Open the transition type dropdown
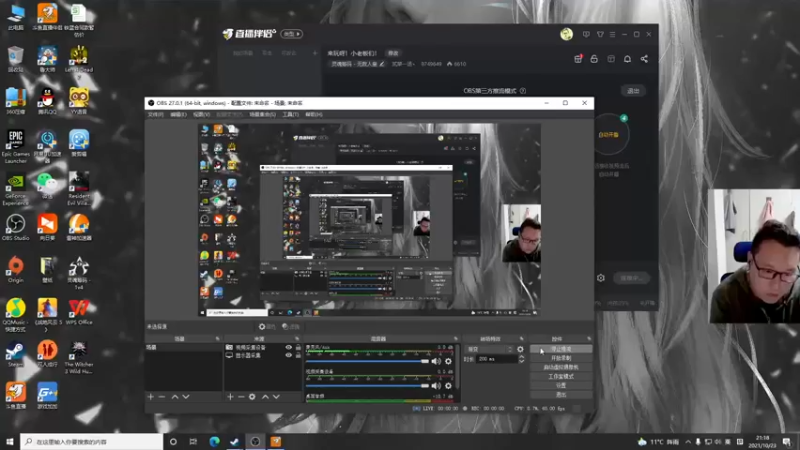800x450 pixels. [x=489, y=349]
